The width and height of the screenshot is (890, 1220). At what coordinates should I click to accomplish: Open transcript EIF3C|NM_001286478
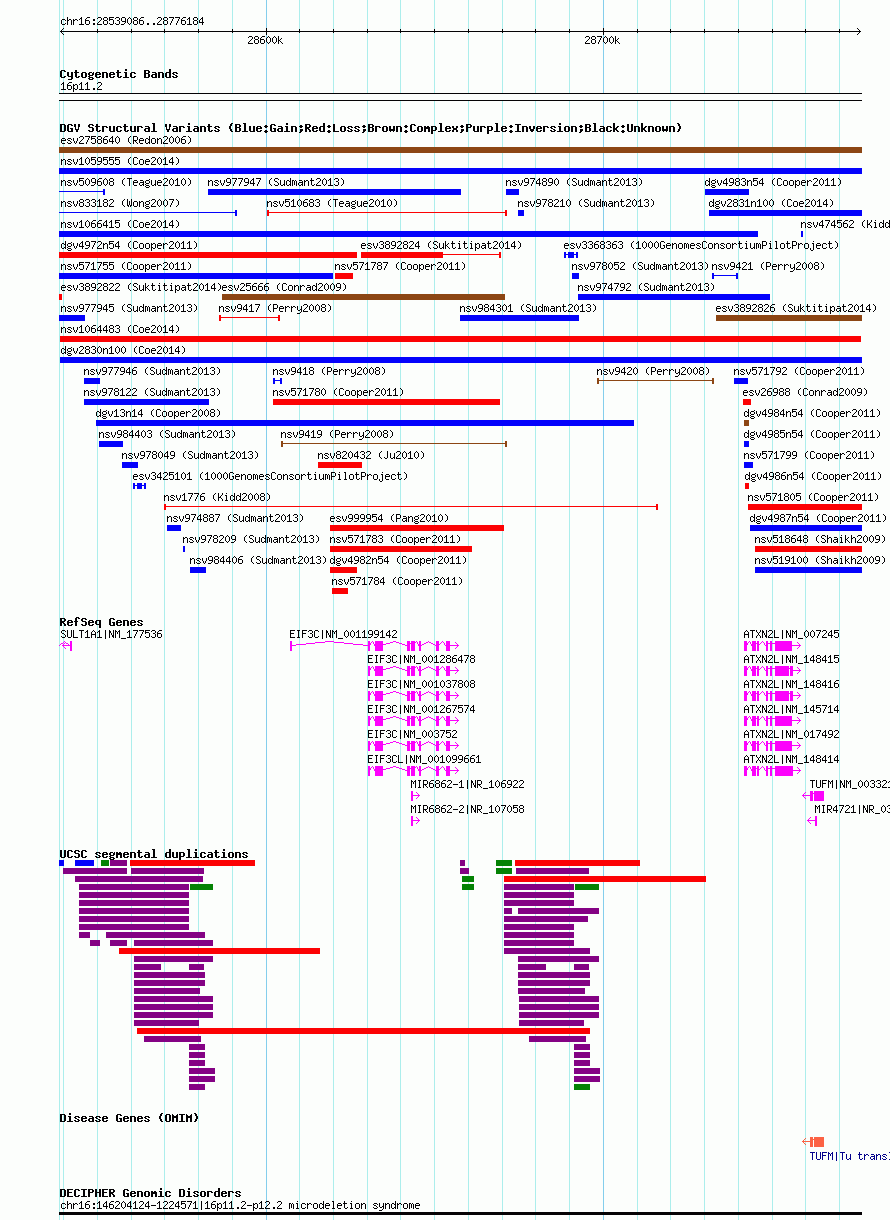[x=421, y=659]
